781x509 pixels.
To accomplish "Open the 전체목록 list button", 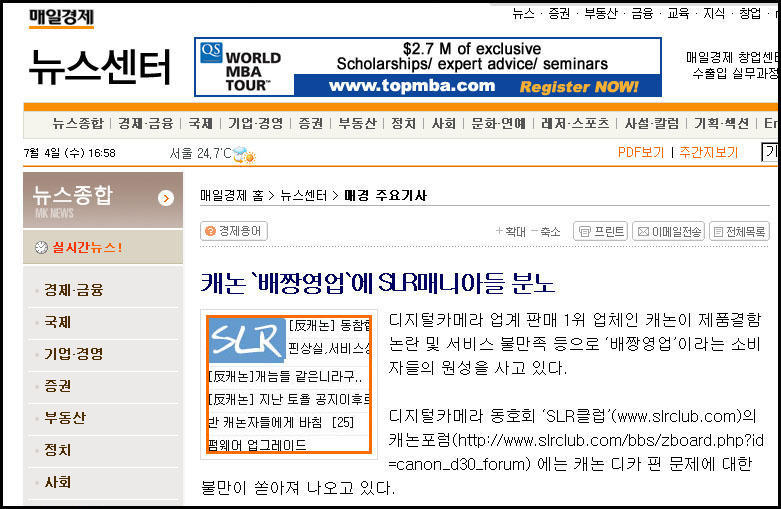I will point(739,231).
